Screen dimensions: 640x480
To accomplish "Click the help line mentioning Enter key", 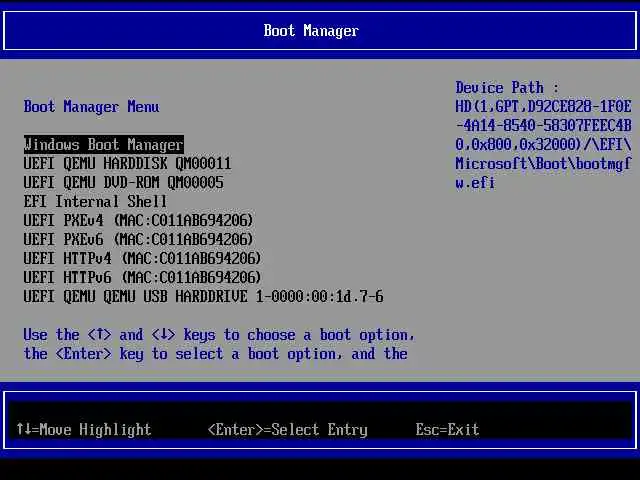I will [x=216, y=354].
